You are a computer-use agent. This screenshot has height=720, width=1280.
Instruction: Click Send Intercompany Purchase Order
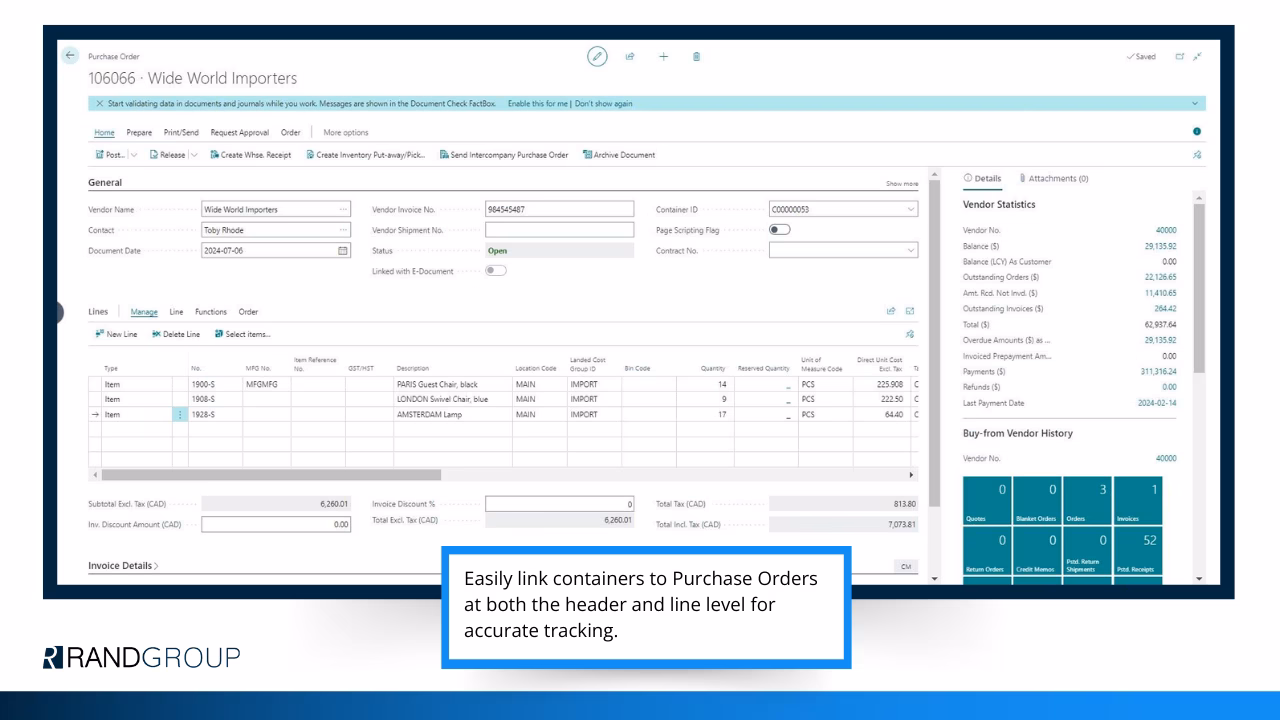coord(503,155)
